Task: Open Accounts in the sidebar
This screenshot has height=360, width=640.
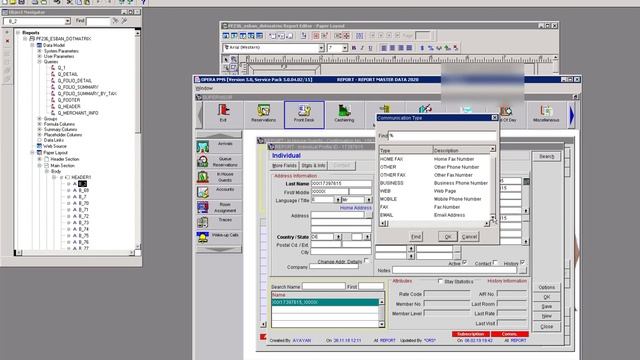Action: [203, 192]
